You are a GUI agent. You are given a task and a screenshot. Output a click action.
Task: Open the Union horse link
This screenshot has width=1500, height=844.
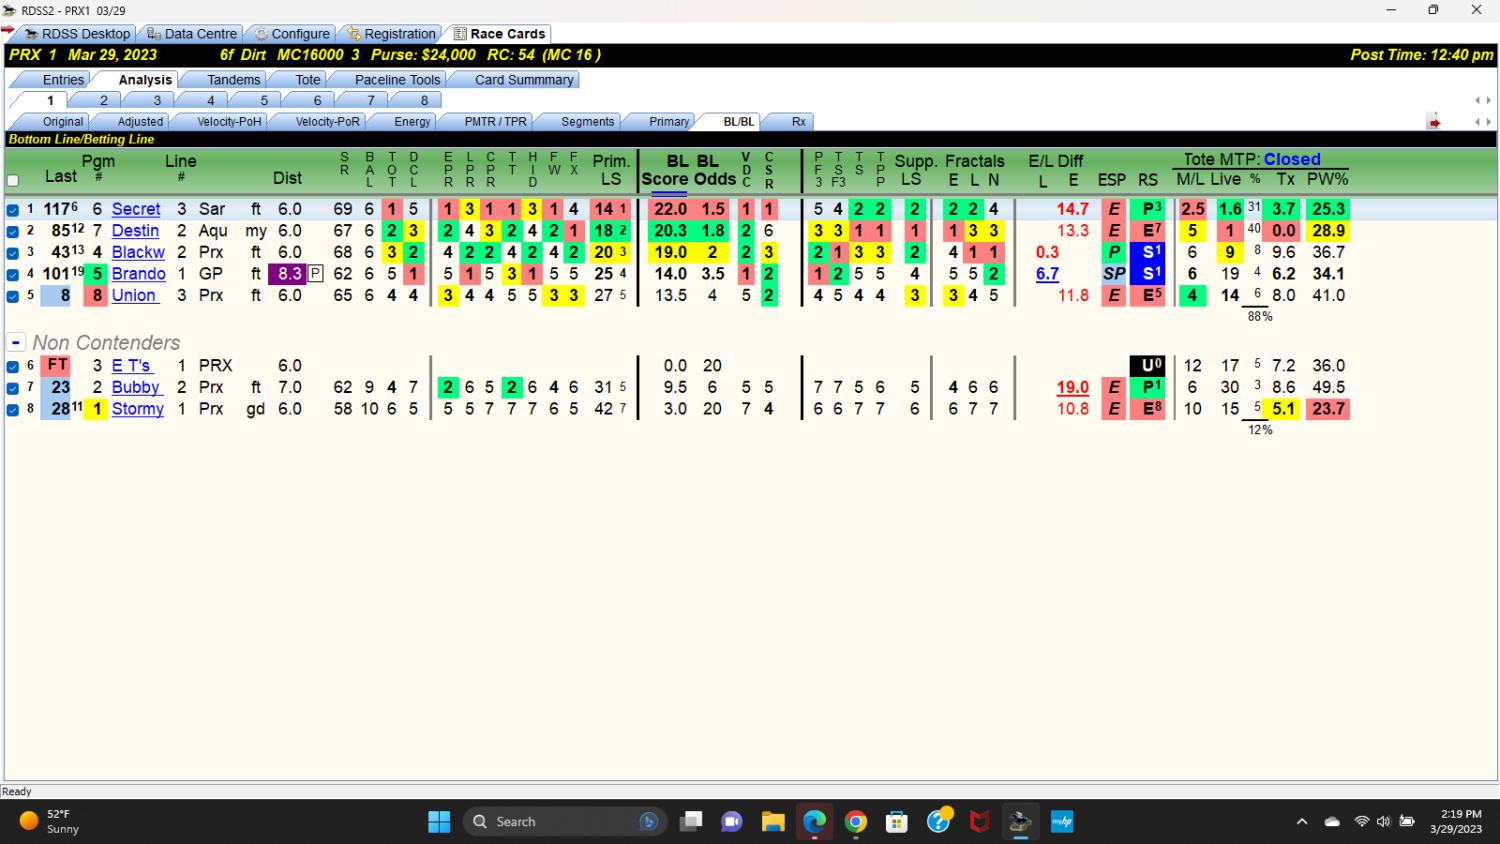tap(134, 295)
